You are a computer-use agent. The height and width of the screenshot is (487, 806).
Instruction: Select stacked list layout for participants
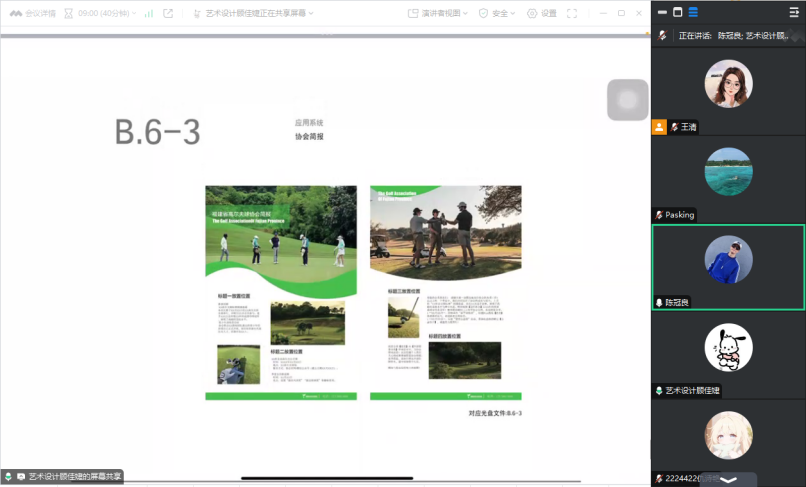point(693,12)
